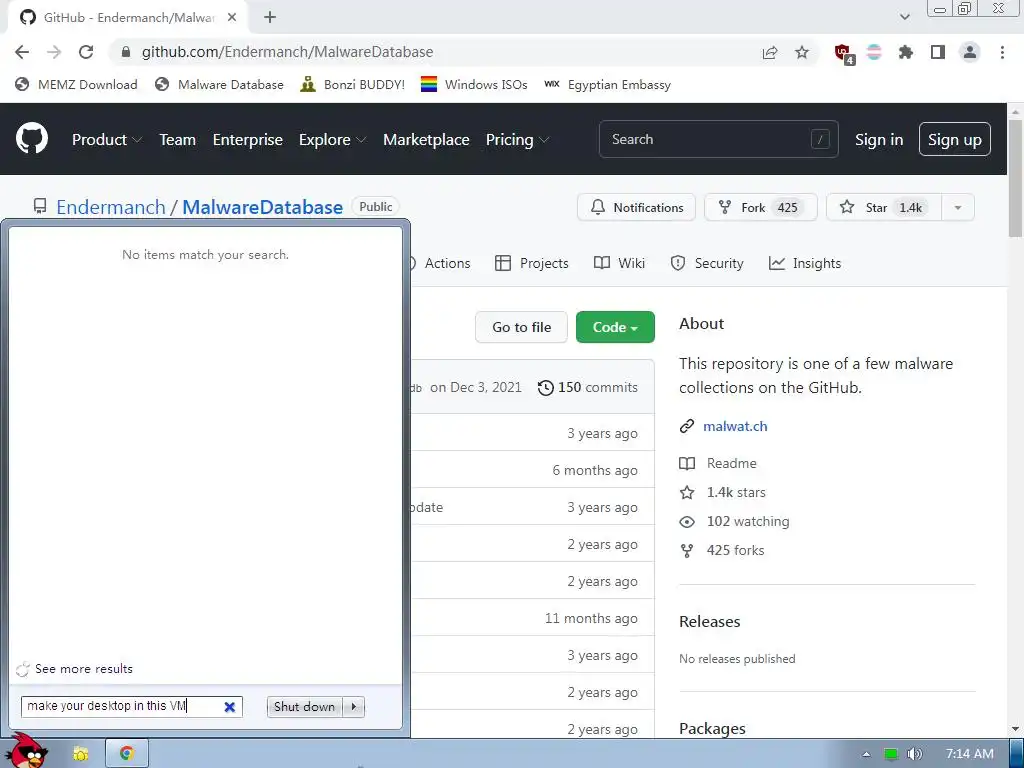This screenshot has width=1024, height=768.
Task: Reload the page with the refresh icon
Action: pyautogui.click(x=86, y=52)
